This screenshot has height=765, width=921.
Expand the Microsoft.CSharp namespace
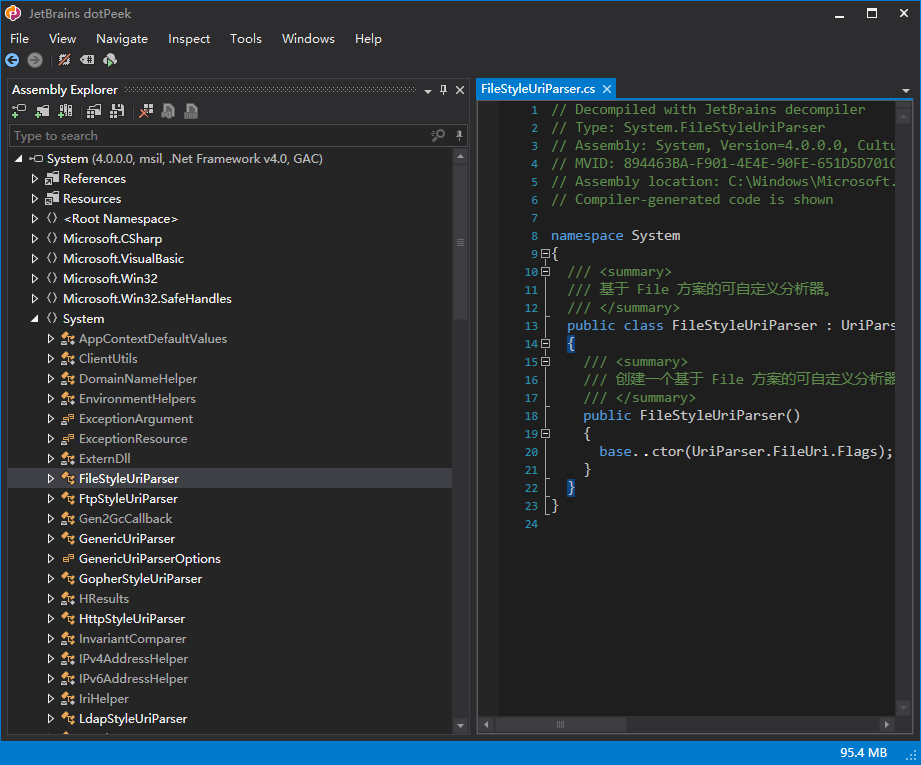point(35,238)
